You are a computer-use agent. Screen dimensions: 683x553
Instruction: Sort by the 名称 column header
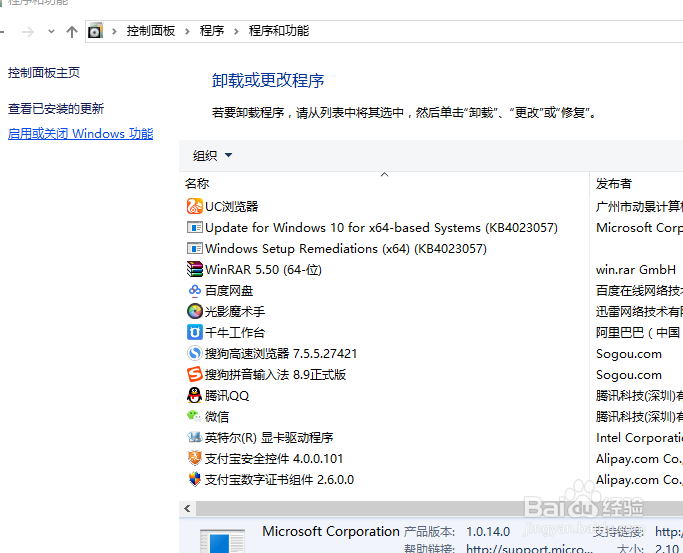pyautogui.click(x=197, y=184)
